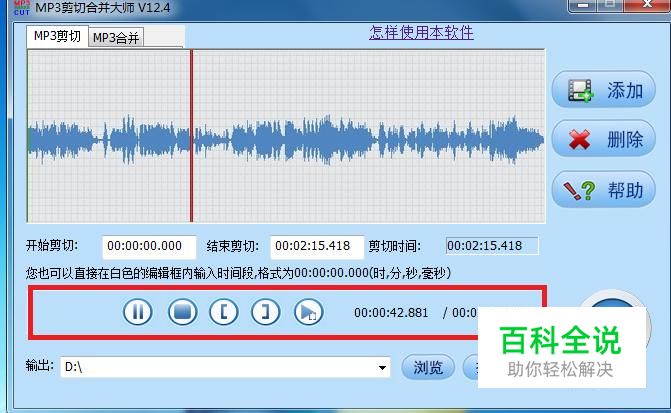Click the green start marker in waveform
The image size is (671, 413).
[x=28, y=136]
